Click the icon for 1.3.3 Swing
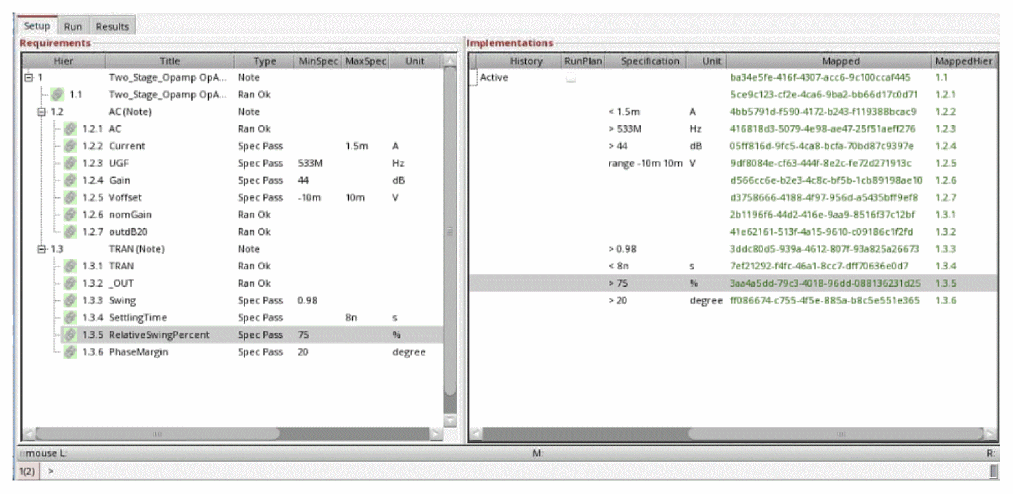Viewport: 1013px width, 494px height. [x=71, y=300]
